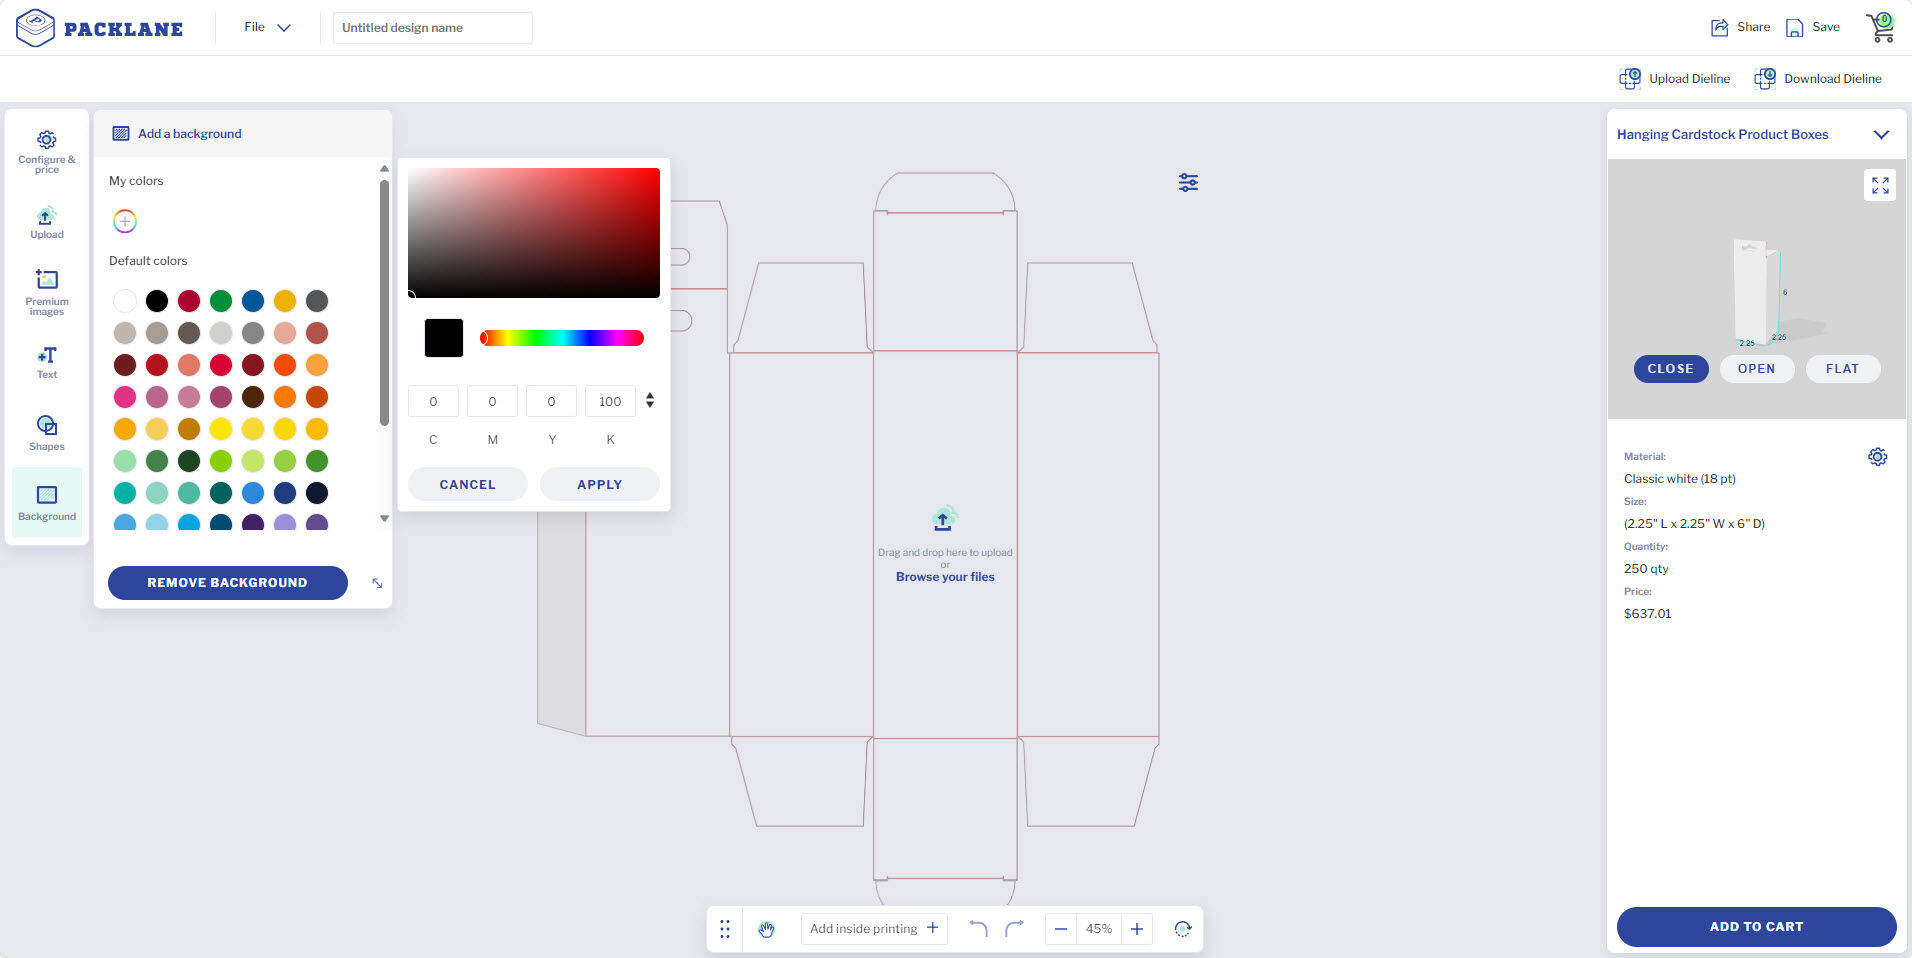Image resolution: width=1912 pixels, height=958 pixels.
Task: Apply the selected color
Action: [599, 484]
